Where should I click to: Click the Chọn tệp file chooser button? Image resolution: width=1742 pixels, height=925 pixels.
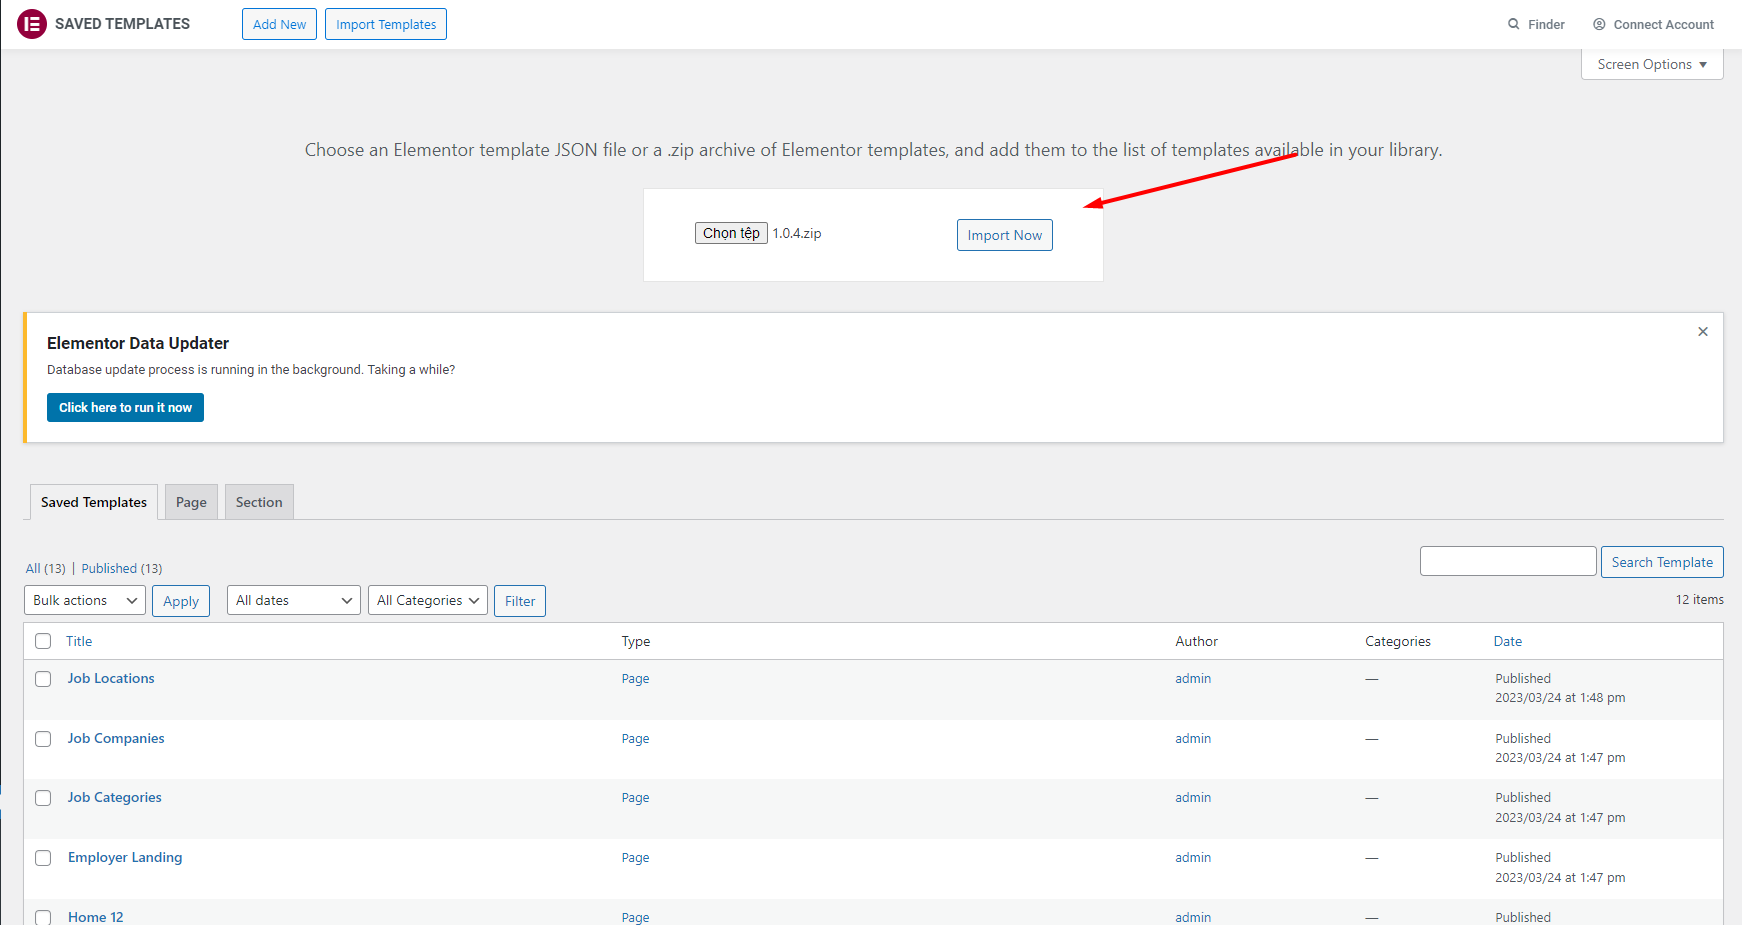click(731, 233)
